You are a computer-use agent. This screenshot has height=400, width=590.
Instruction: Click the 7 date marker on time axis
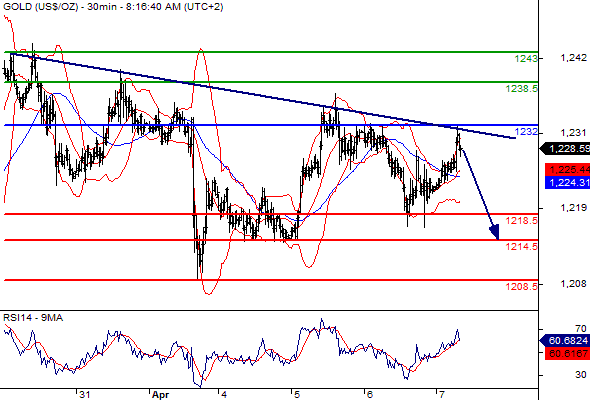click(441, 394)
